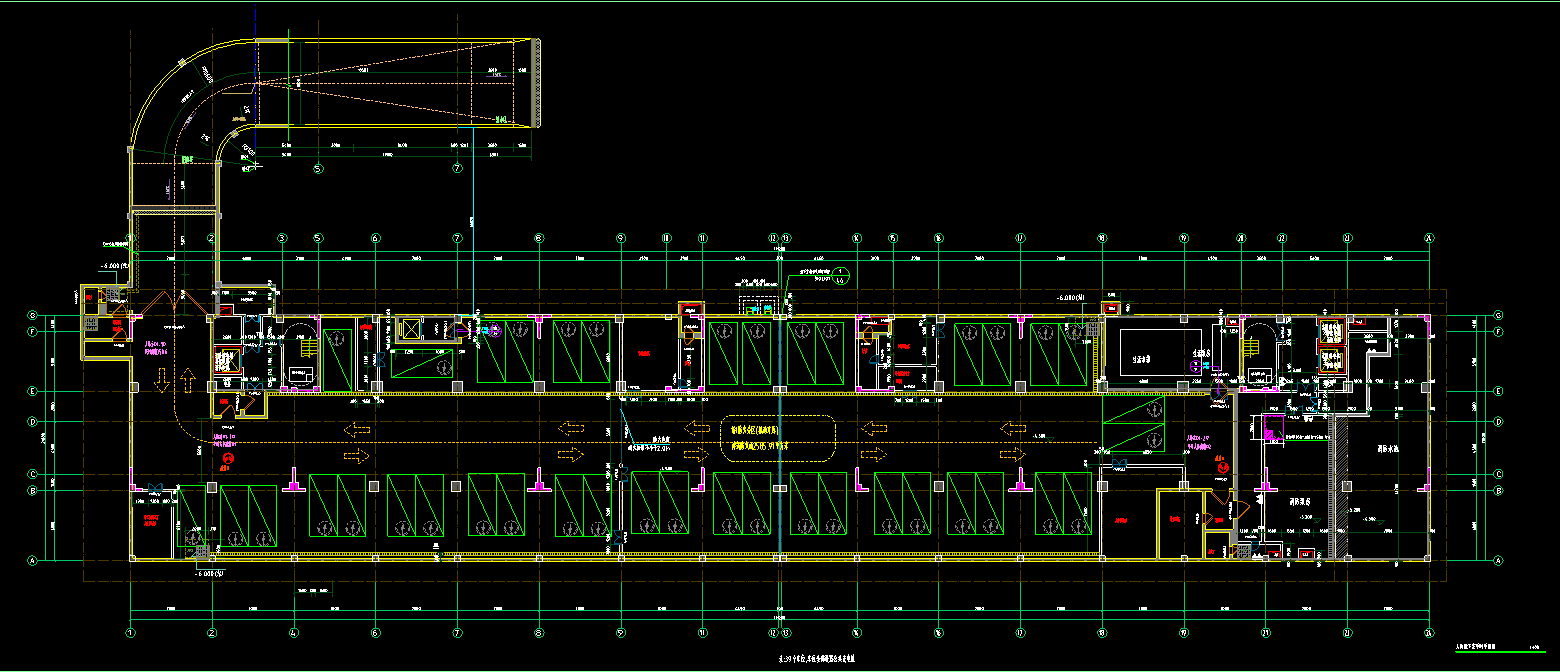Click the yellow dashed note box in lane
The image size is (1560, 672).
776,437
